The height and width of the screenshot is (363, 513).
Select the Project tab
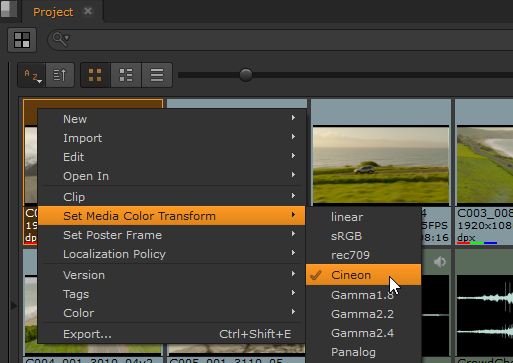pos(53,12)
